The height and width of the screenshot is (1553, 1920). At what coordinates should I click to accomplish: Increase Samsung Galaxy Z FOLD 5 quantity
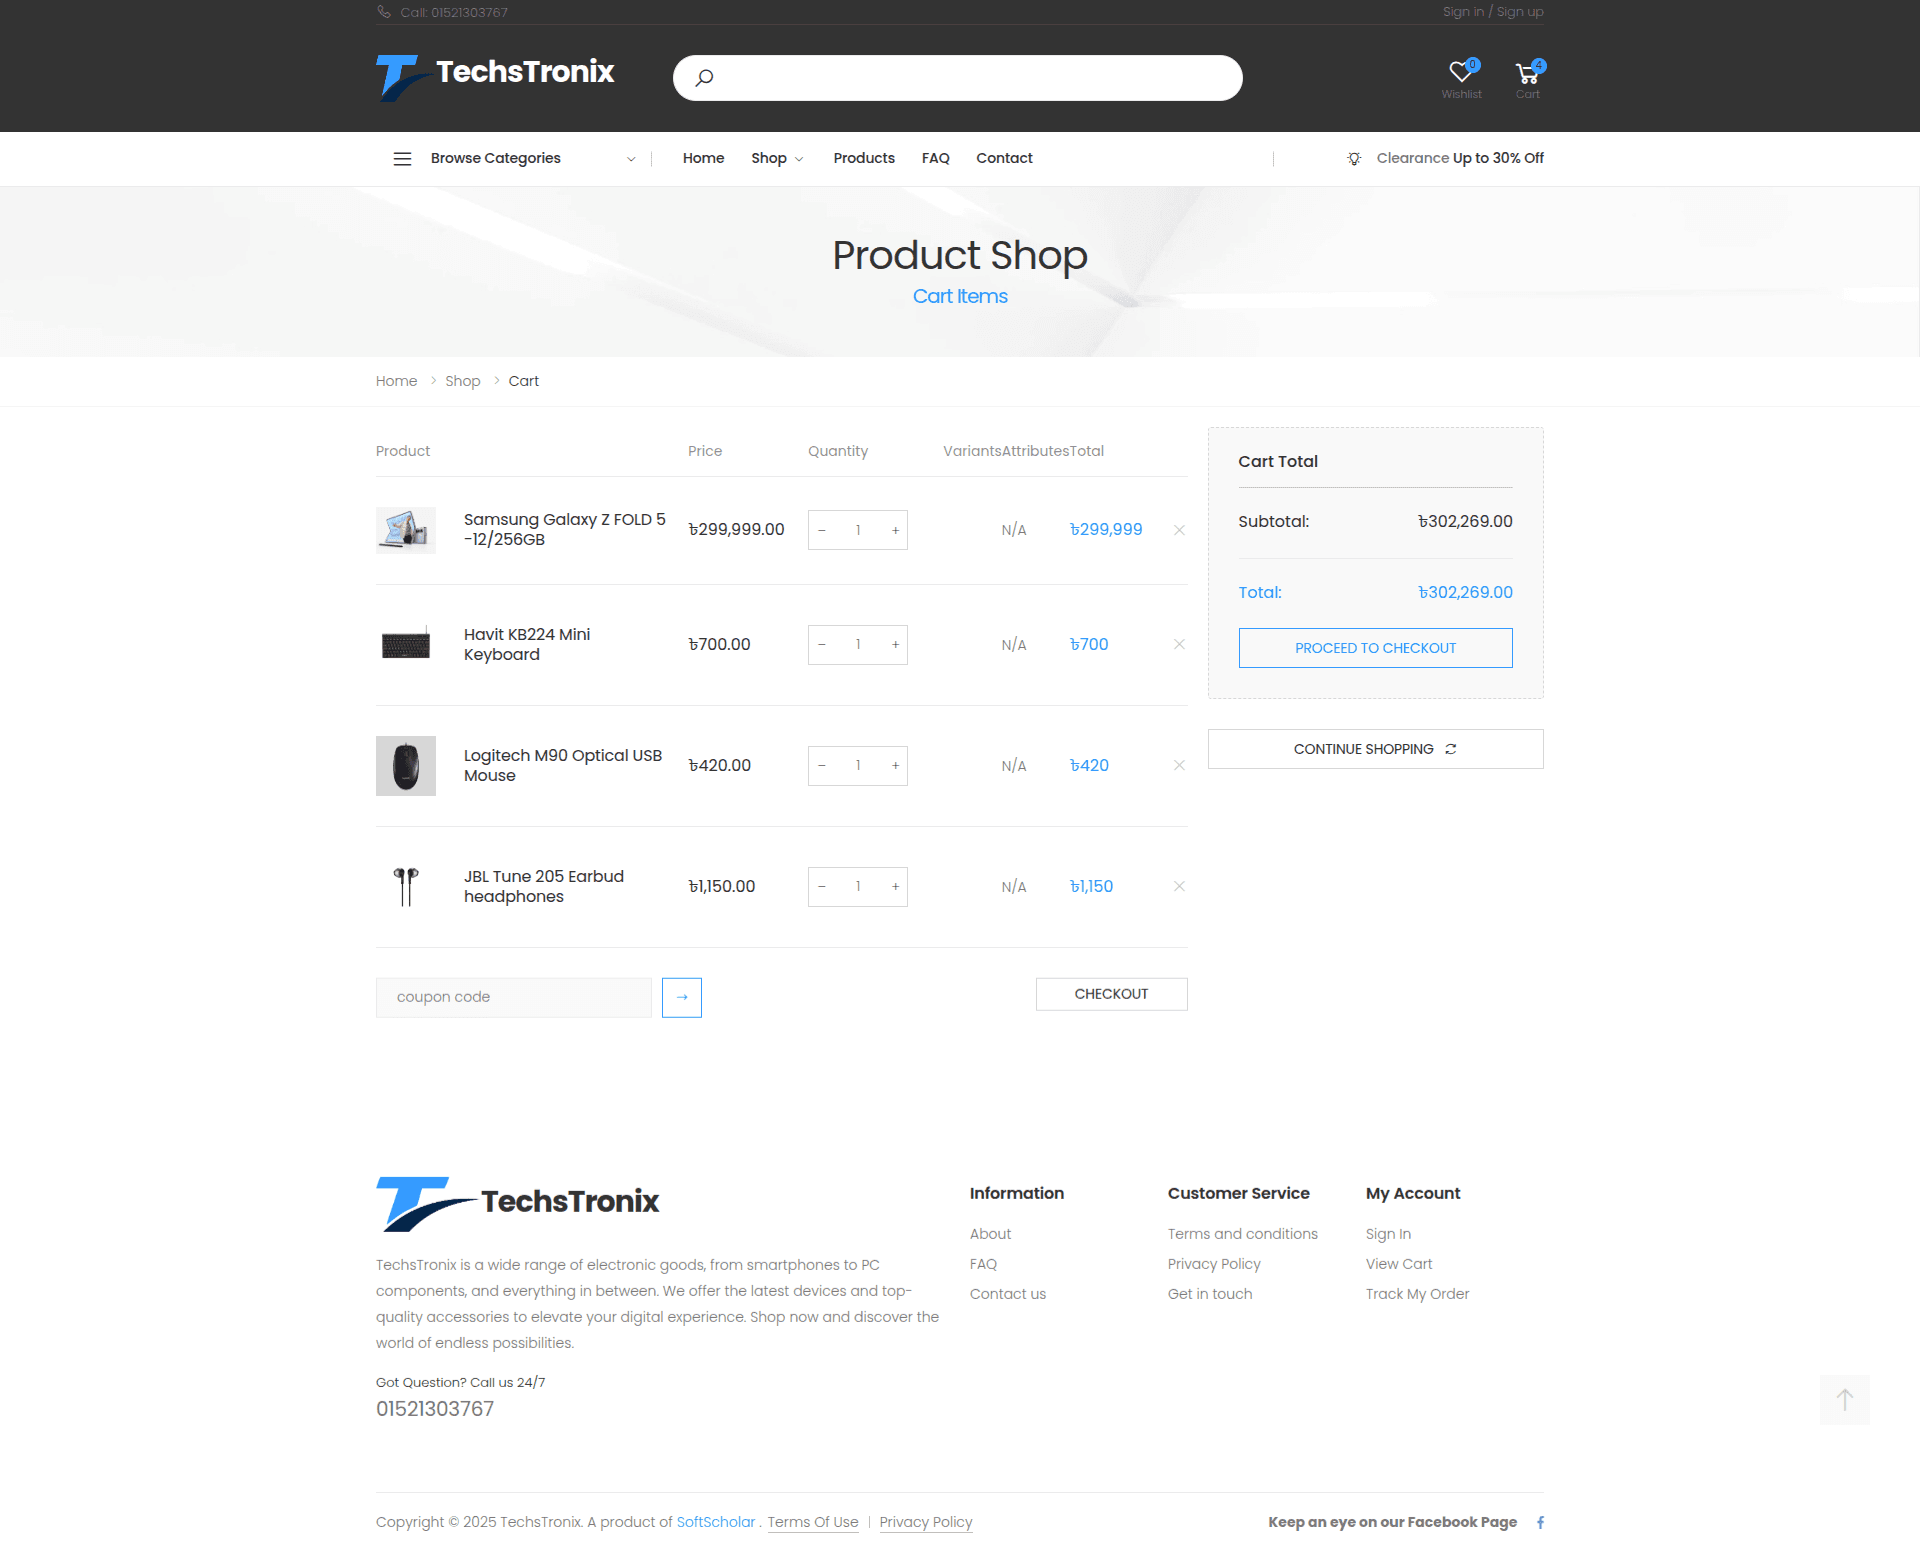pos(895,530)
